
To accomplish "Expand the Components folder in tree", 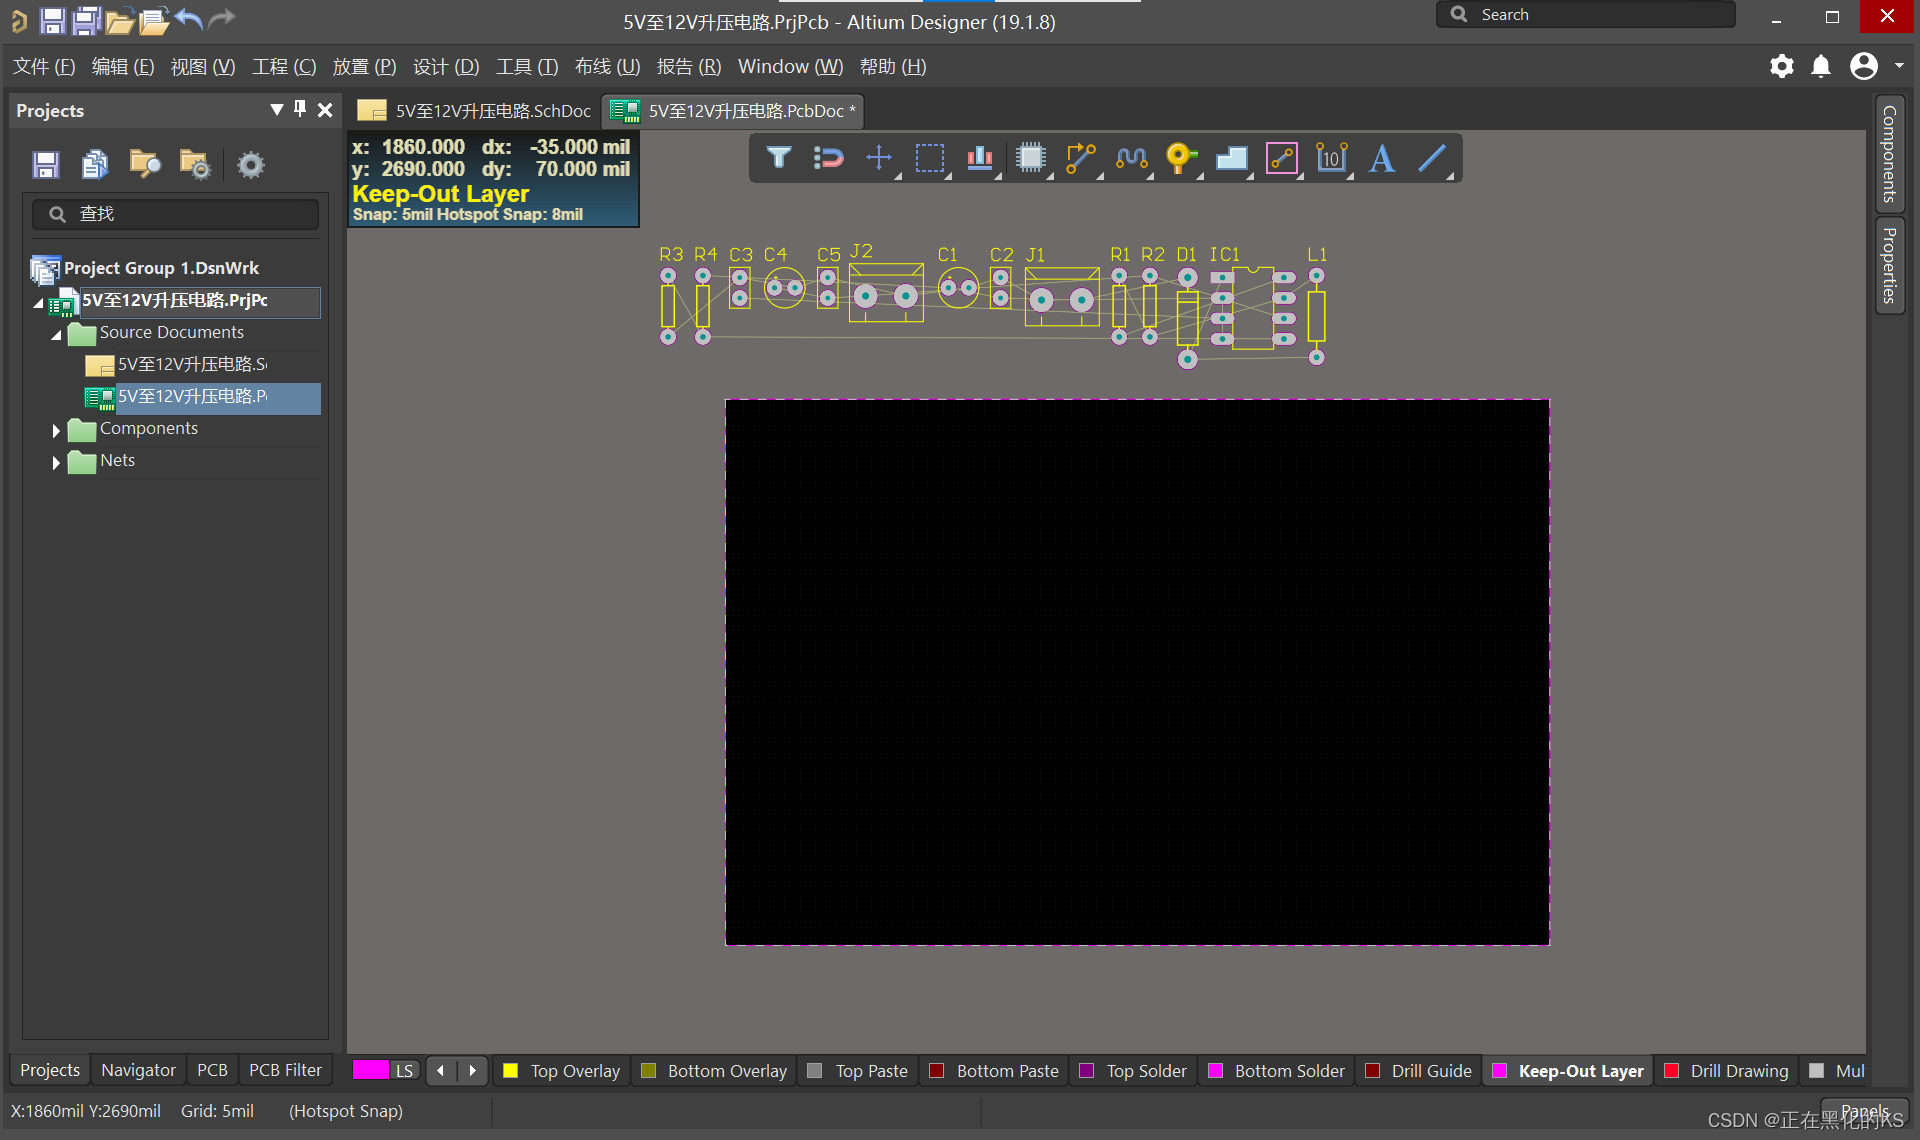I will click(x=56, y=430).
